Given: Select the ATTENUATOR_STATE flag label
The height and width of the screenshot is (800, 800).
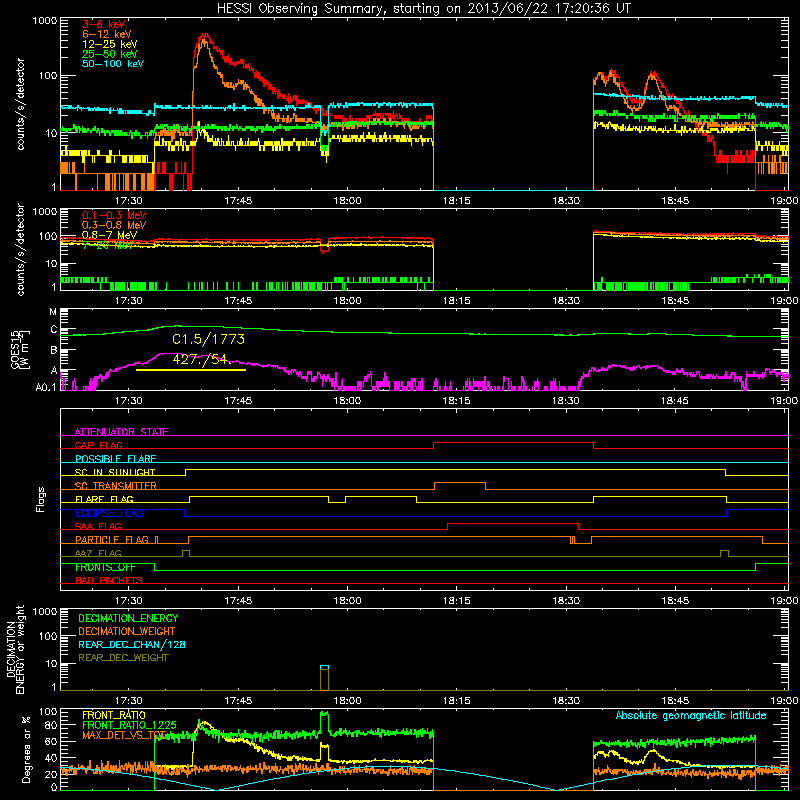Looking at the screenshot, I should (121, 432).
